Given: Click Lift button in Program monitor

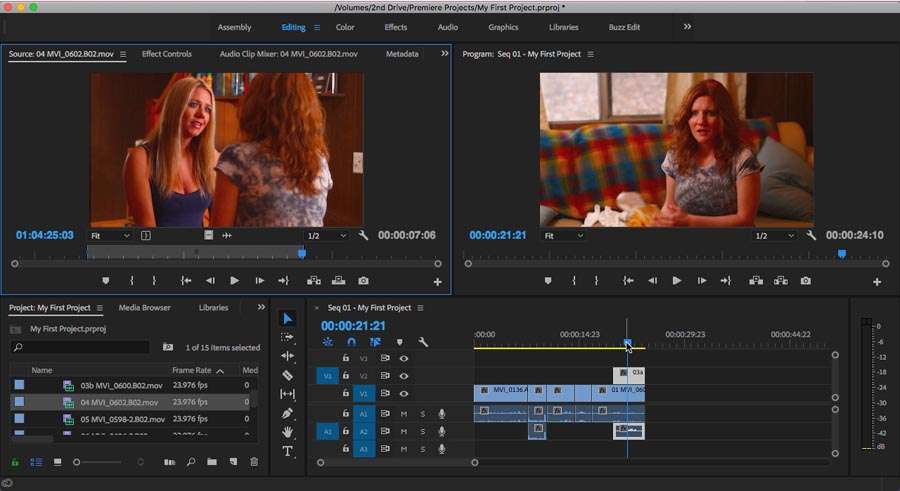Looking at the screenshot, I should (x=756, y=281).
